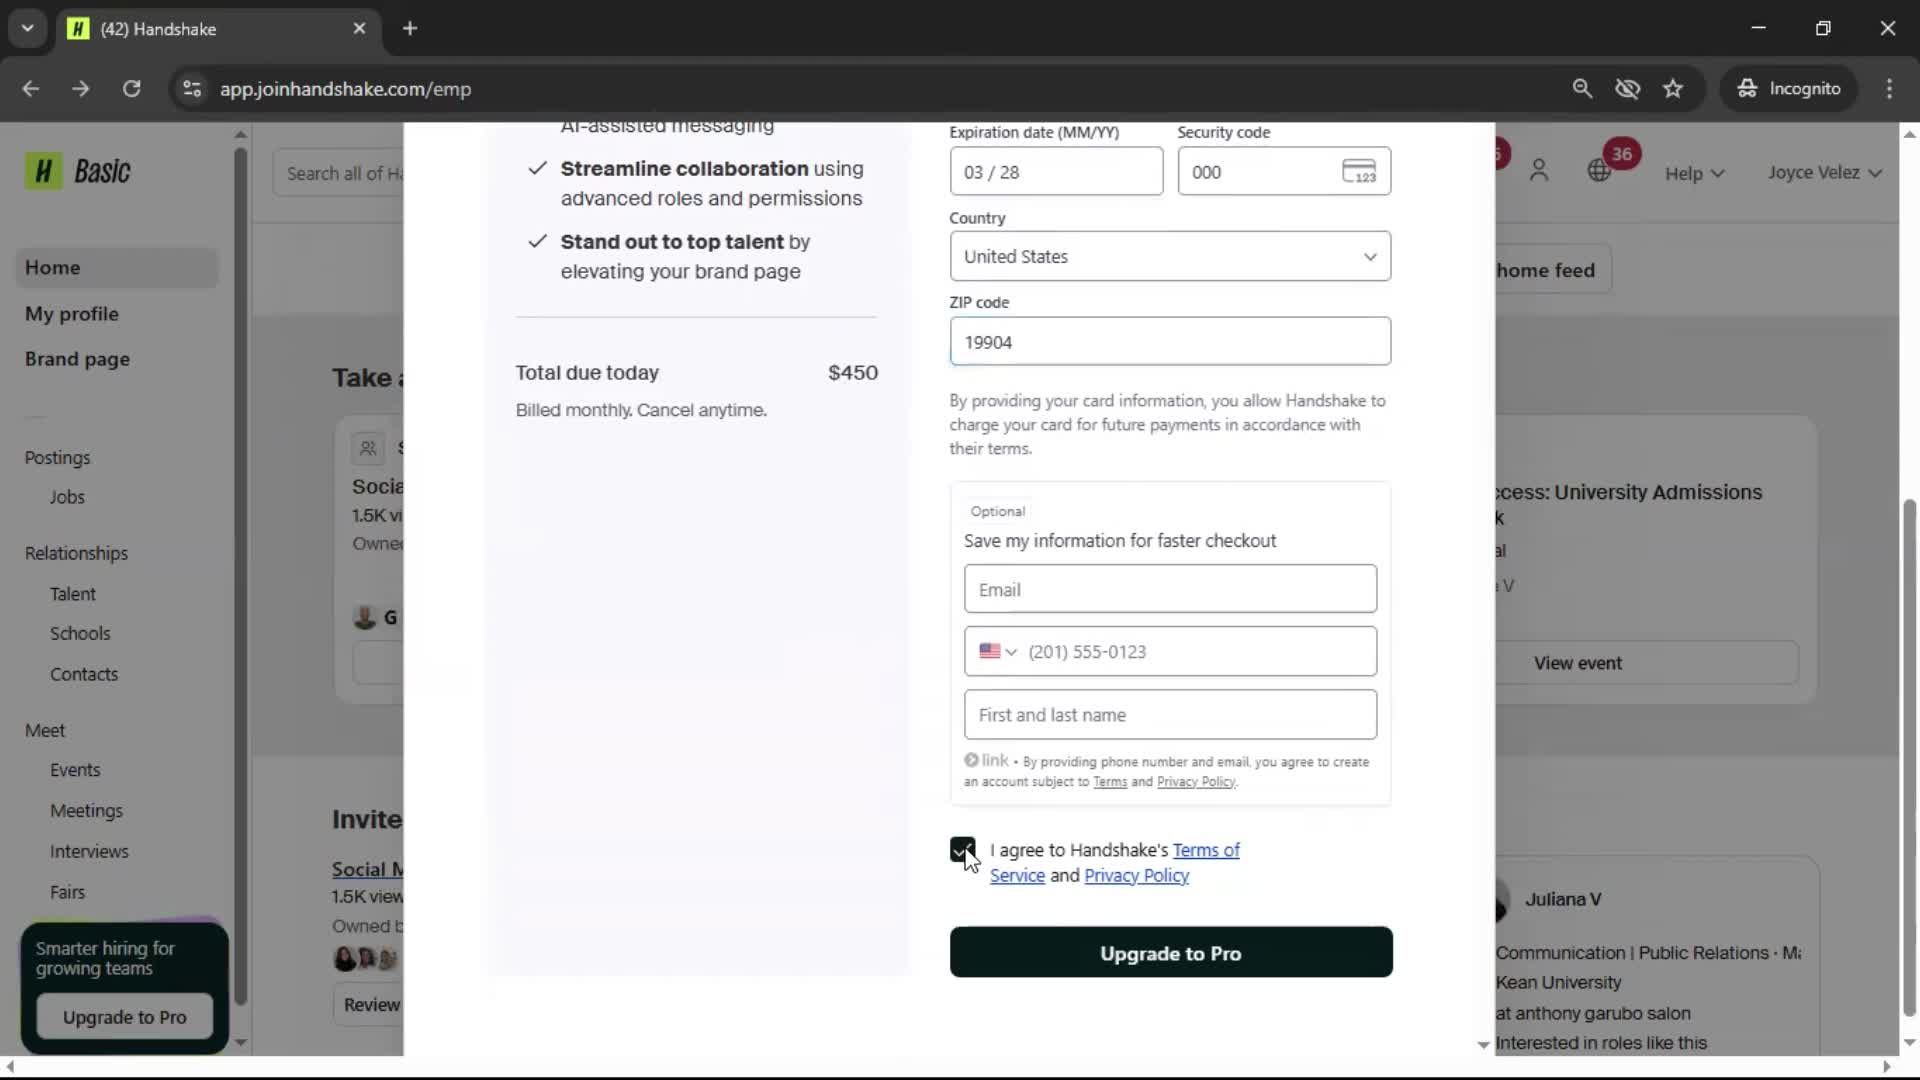The image size is (1920, 1080).
Task: Open Meetings in the sidebar
Action: coord(86,811)
